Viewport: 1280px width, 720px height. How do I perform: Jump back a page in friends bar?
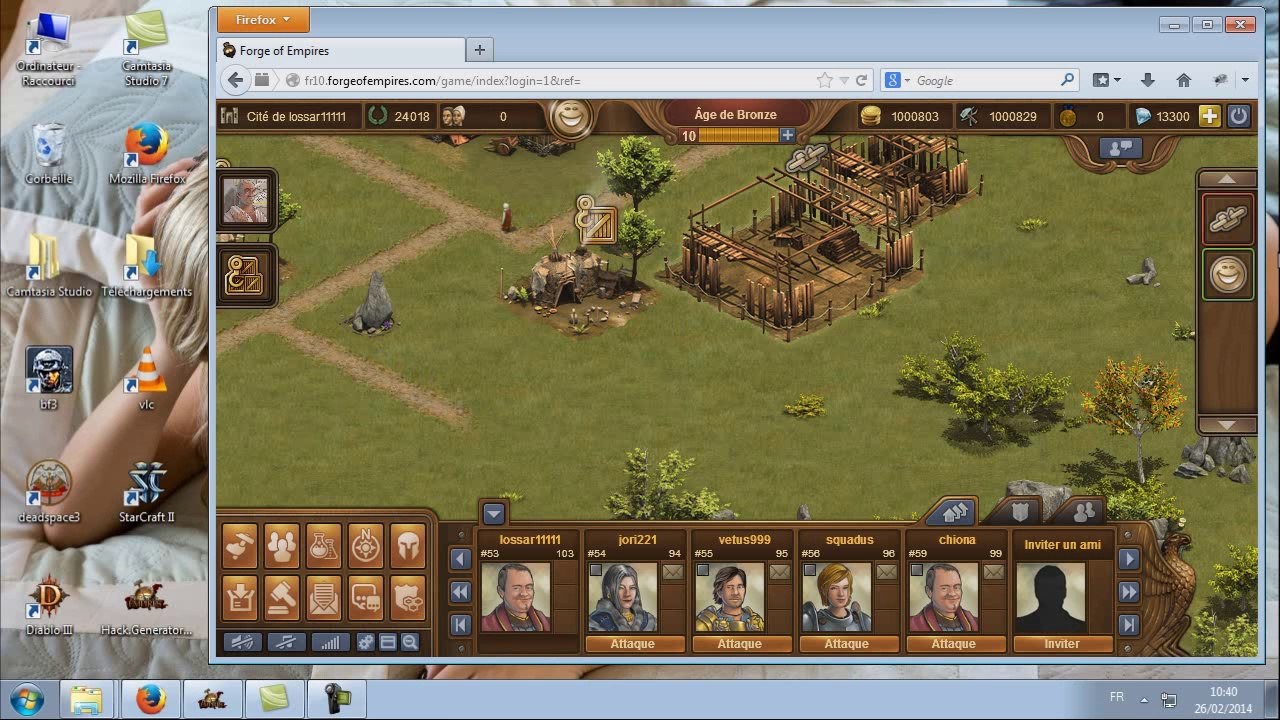pyautogui.click(x=460, y=592)
